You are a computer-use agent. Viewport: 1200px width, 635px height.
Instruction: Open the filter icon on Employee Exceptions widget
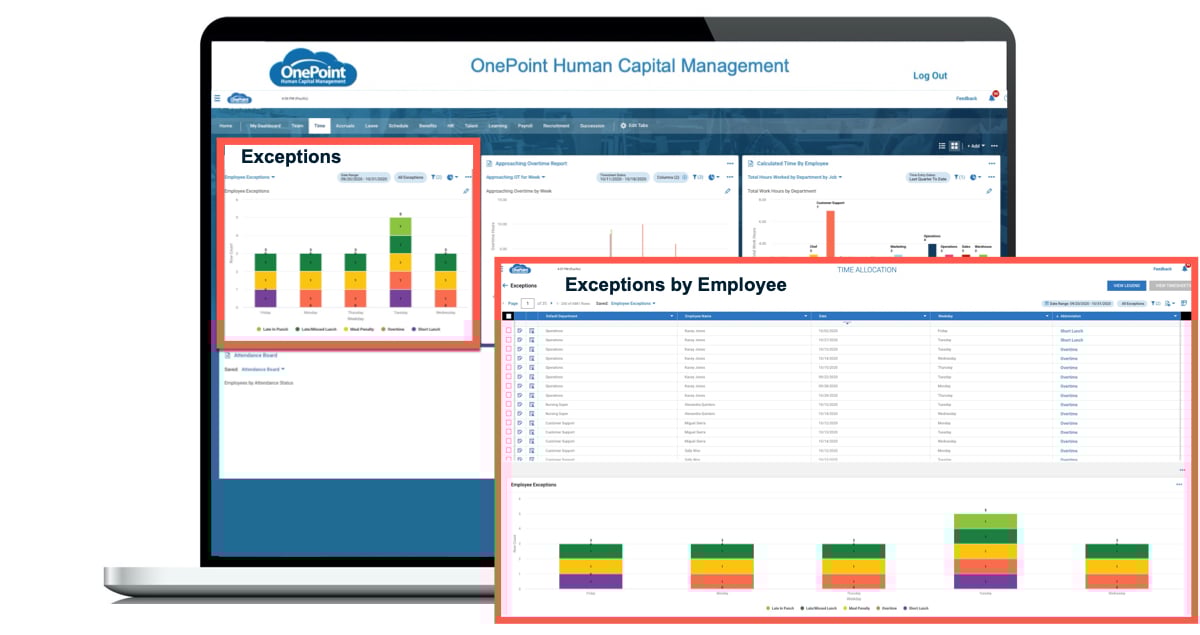[433, 177]
